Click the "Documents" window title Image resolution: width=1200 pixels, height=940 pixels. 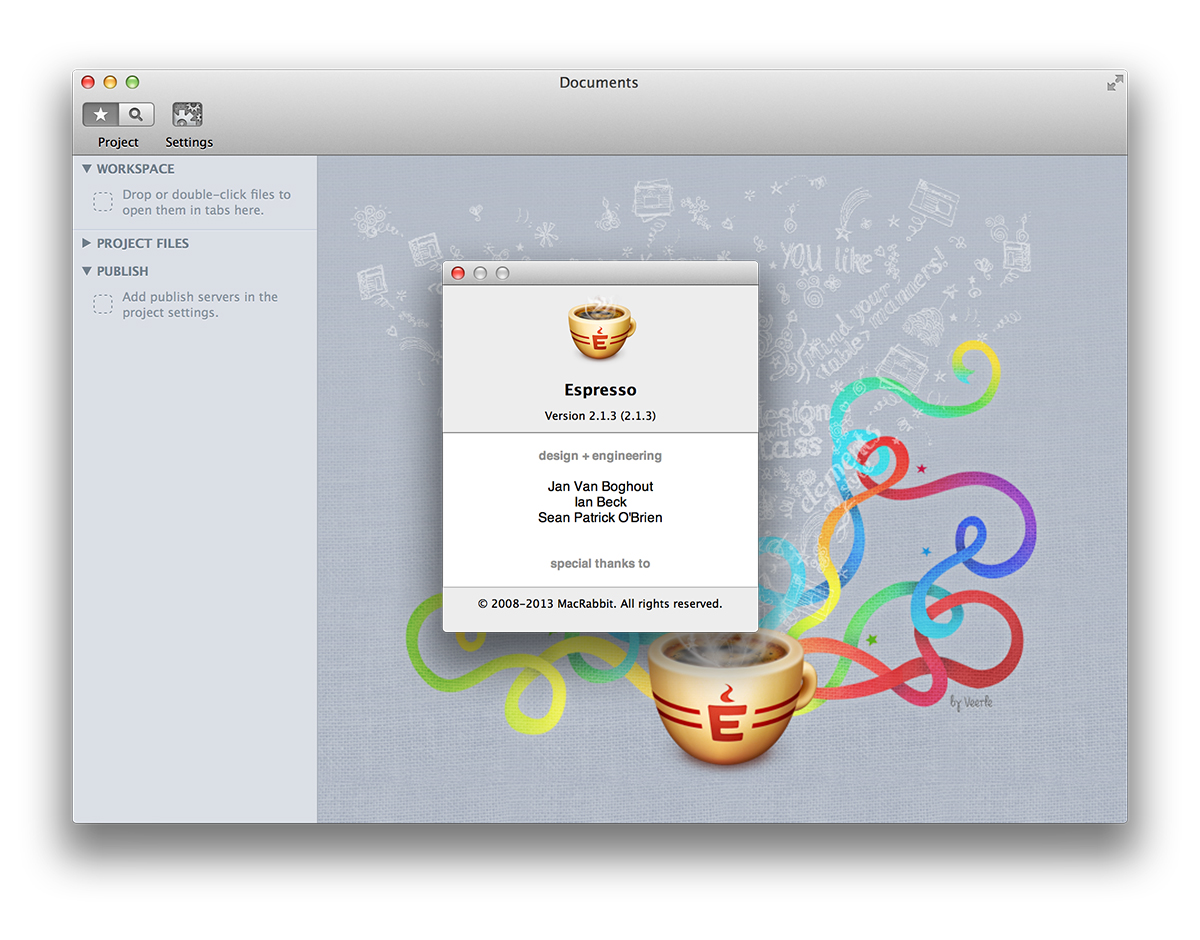[599, 83]
